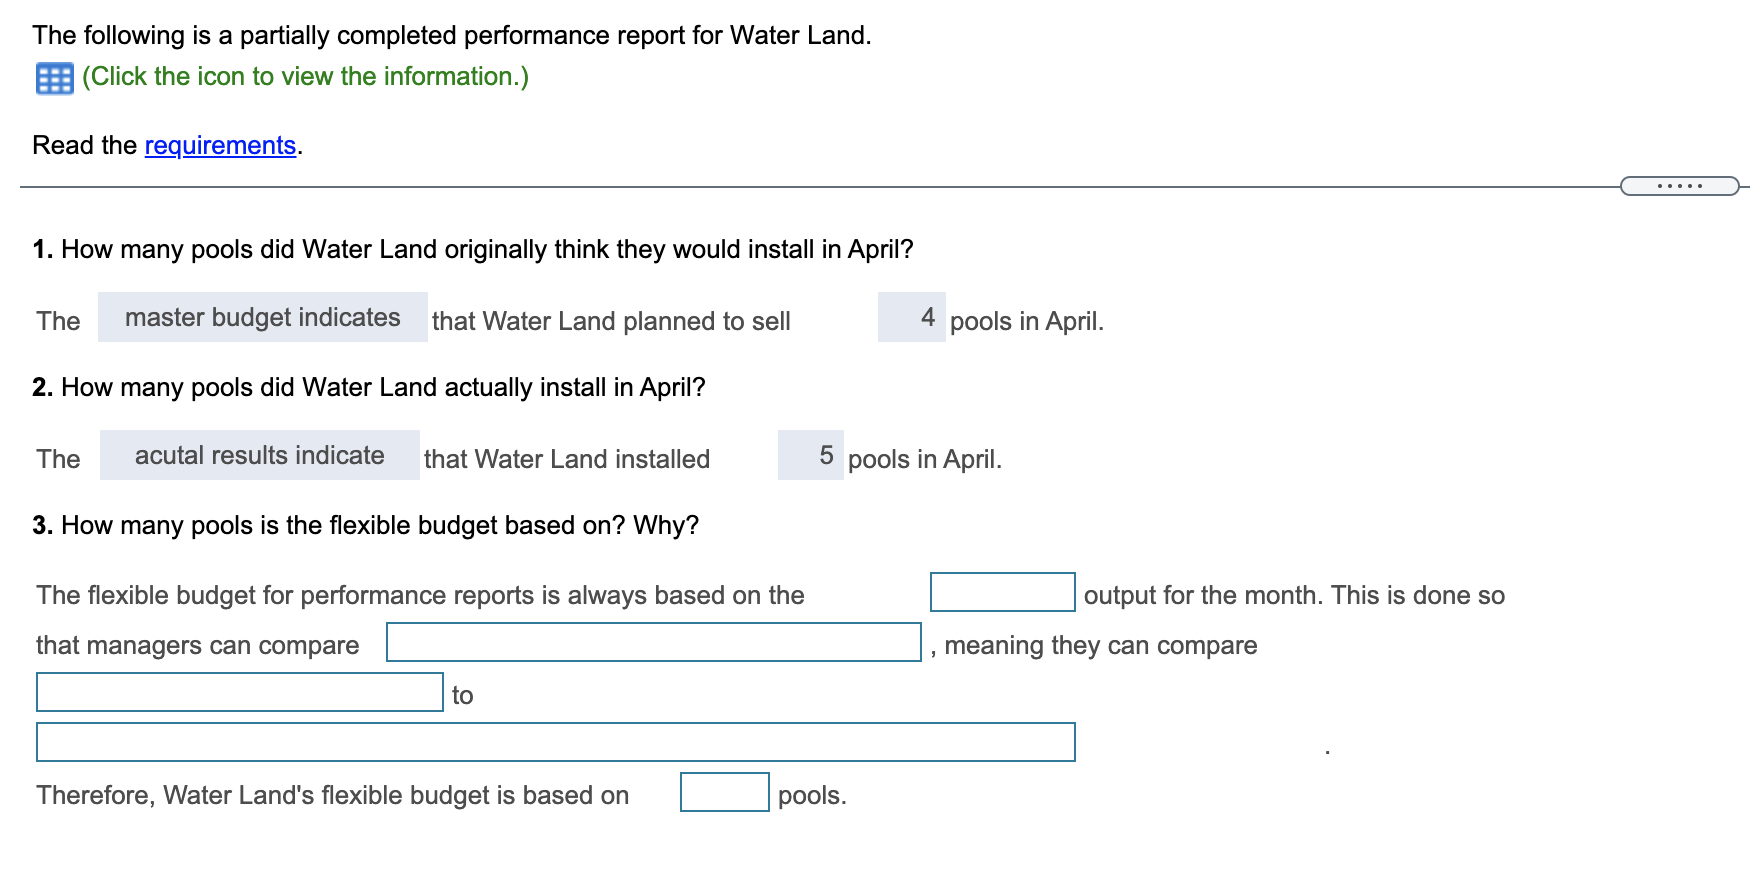Click the answer field containing 4

[x=911, y=318]
